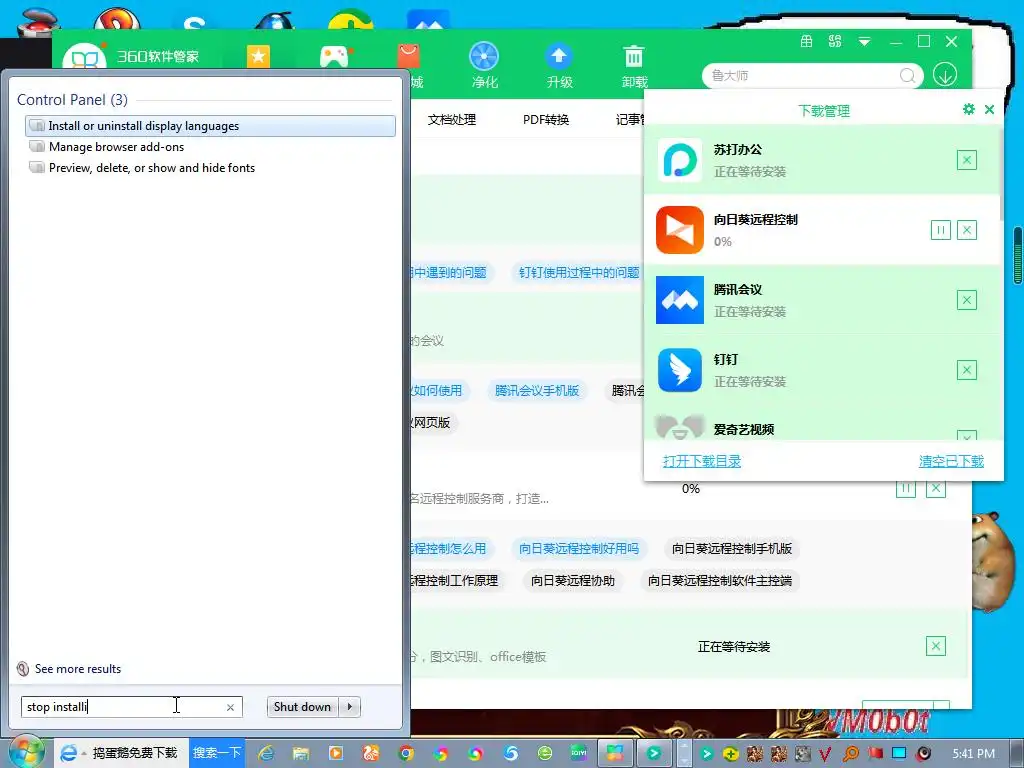Cancel the list row download showing 0%
The width and height of the screenshot is (1024, 768).
[936, 488]
